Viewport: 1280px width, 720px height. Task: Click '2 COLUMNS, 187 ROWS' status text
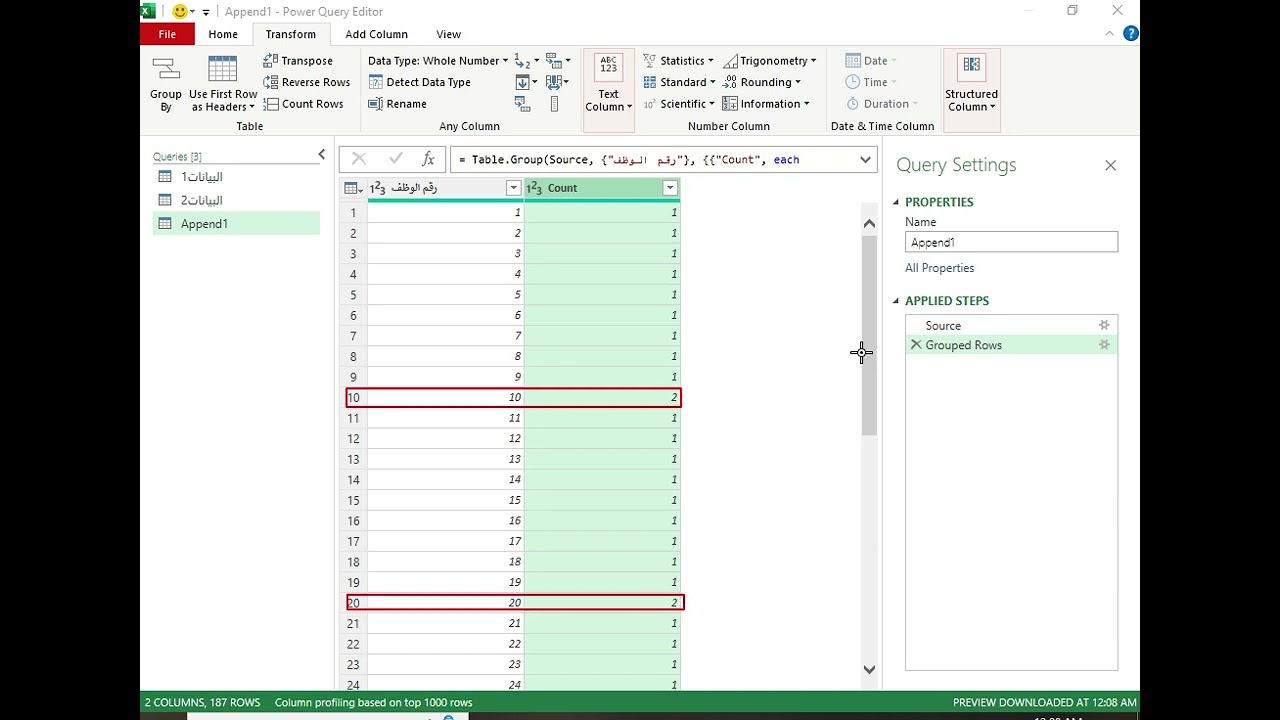pos(202,702)
